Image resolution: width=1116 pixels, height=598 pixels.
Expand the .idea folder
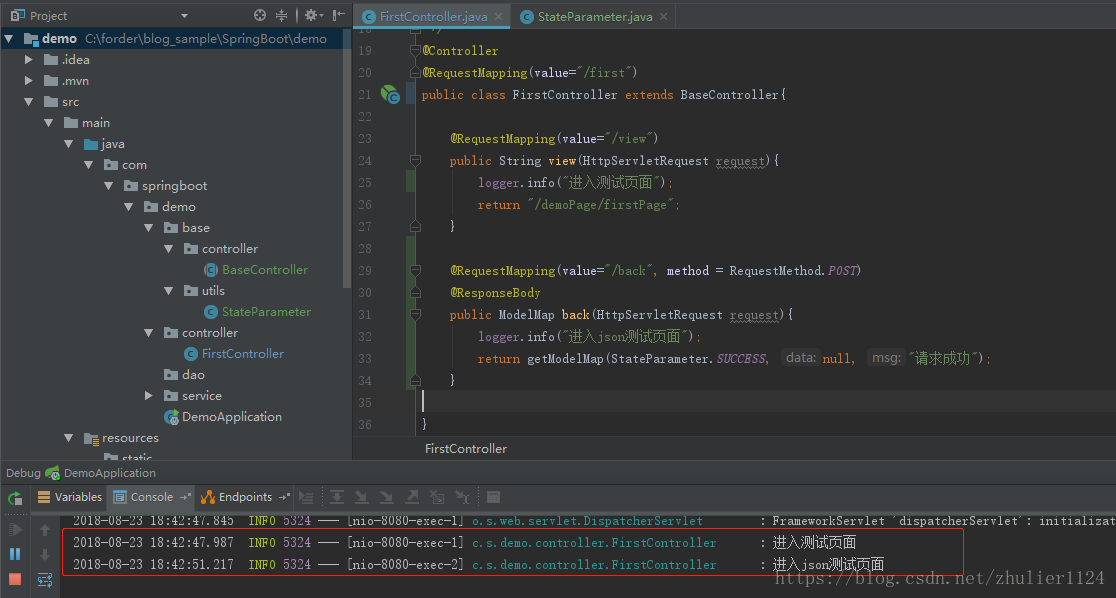[30, 60]
